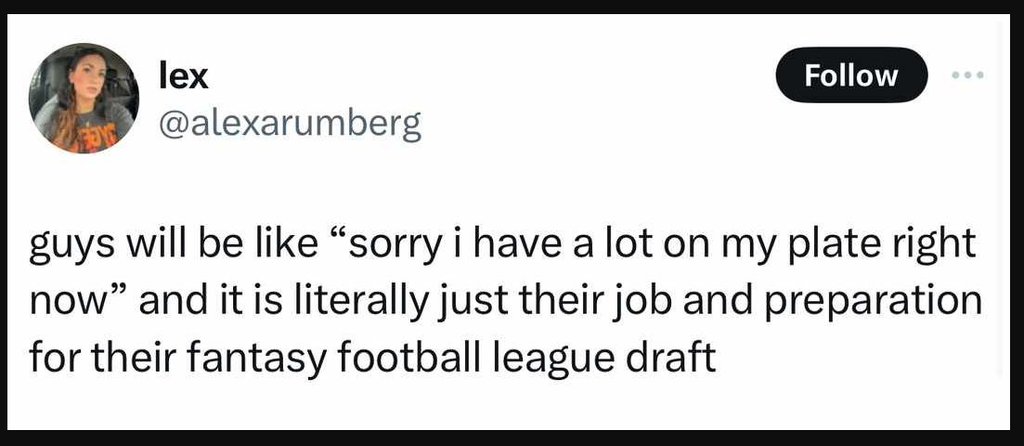Open lex's profile picture

[84, 98]
